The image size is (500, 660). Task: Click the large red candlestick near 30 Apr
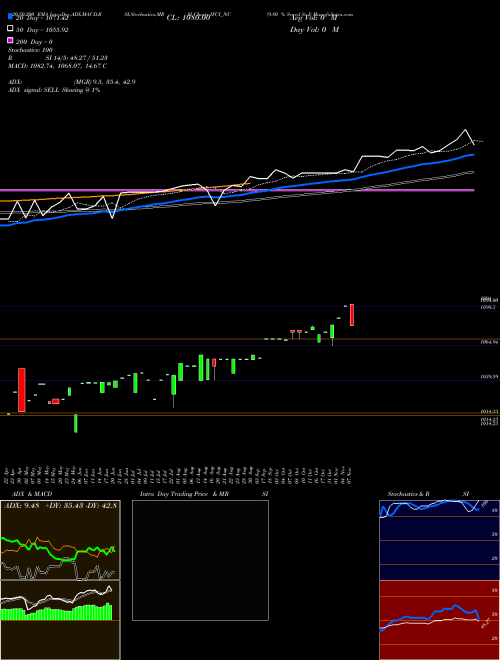click(x=21, y=390)
